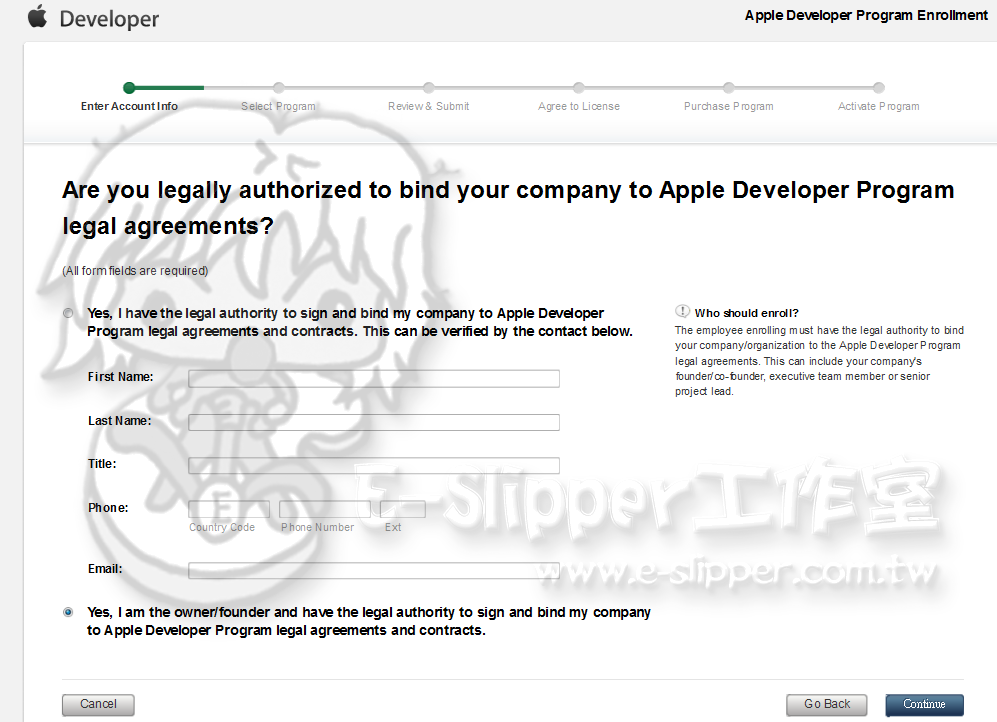Cancel enrollment using the Cancel button
This screenshot has height=722, width=997.
(x=97, y=704)
